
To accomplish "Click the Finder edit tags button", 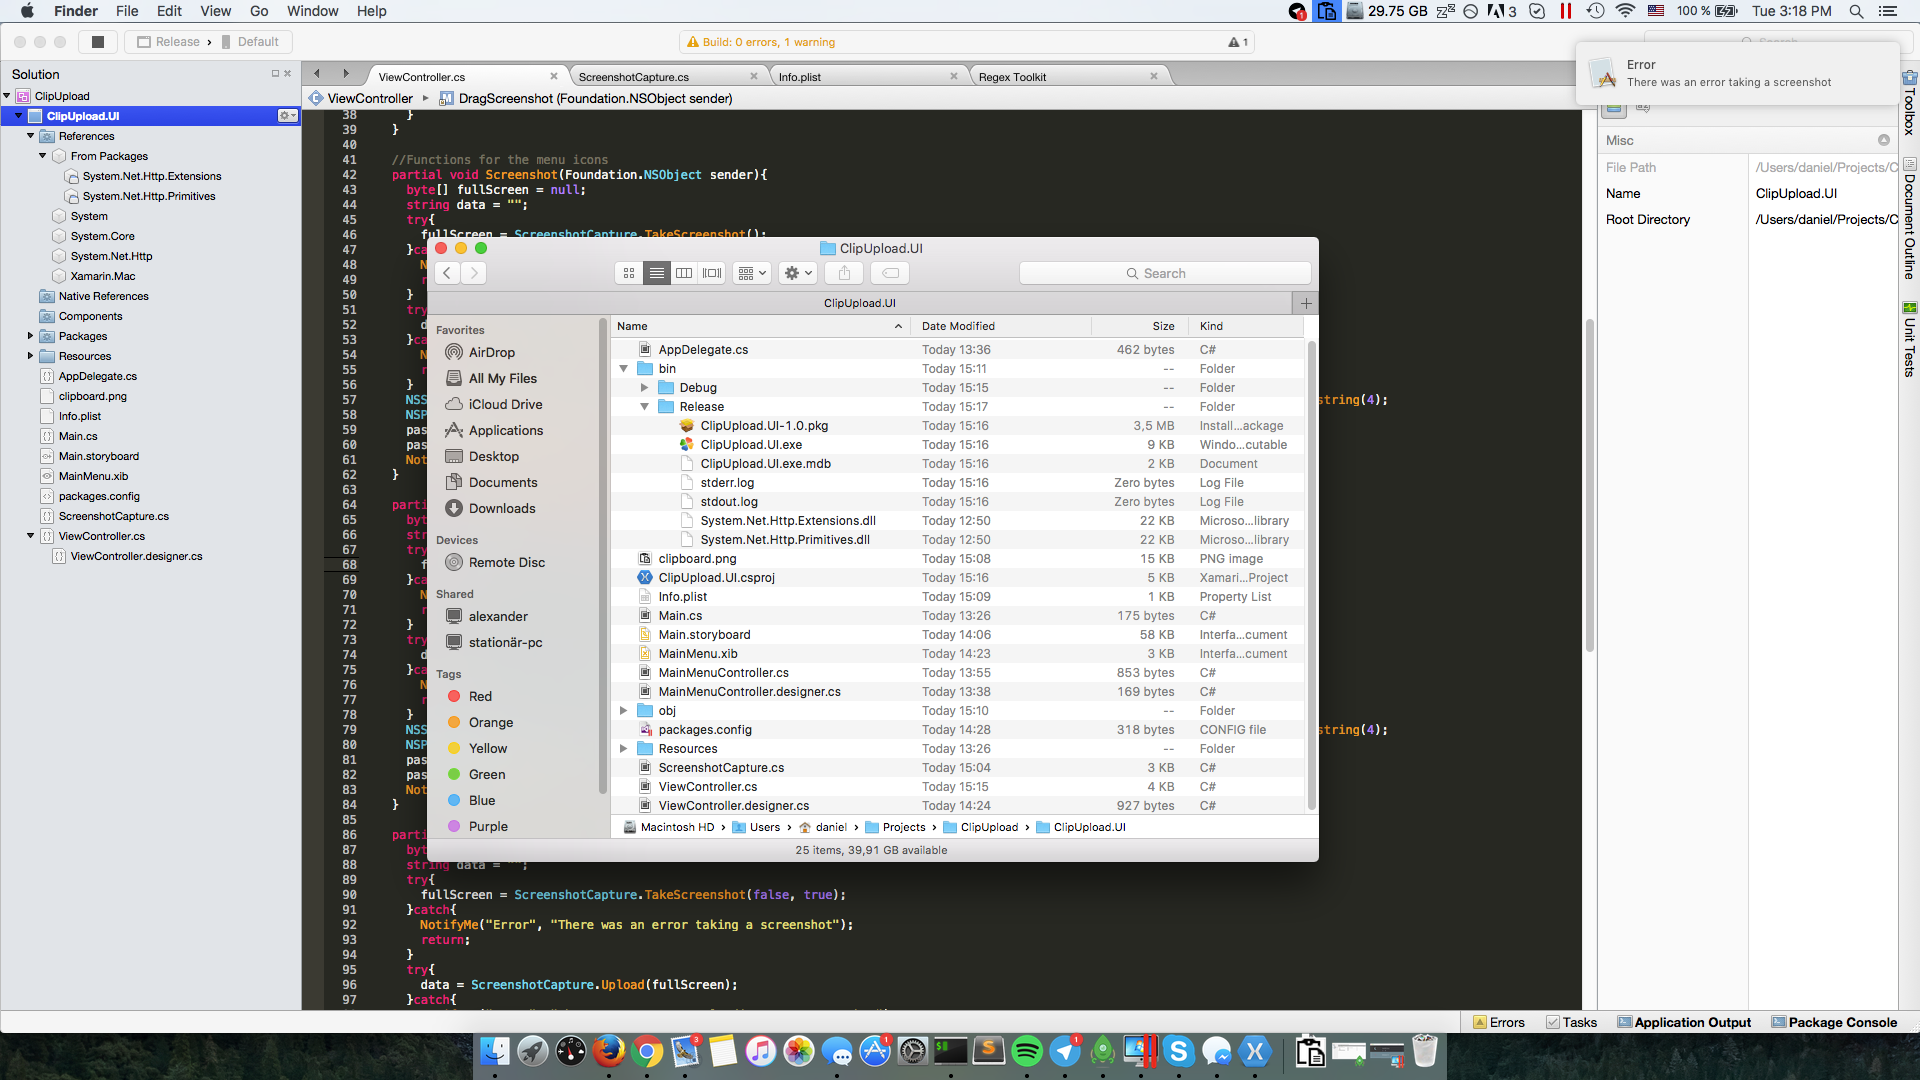I will pyautogui.click(x=890, y=273).
